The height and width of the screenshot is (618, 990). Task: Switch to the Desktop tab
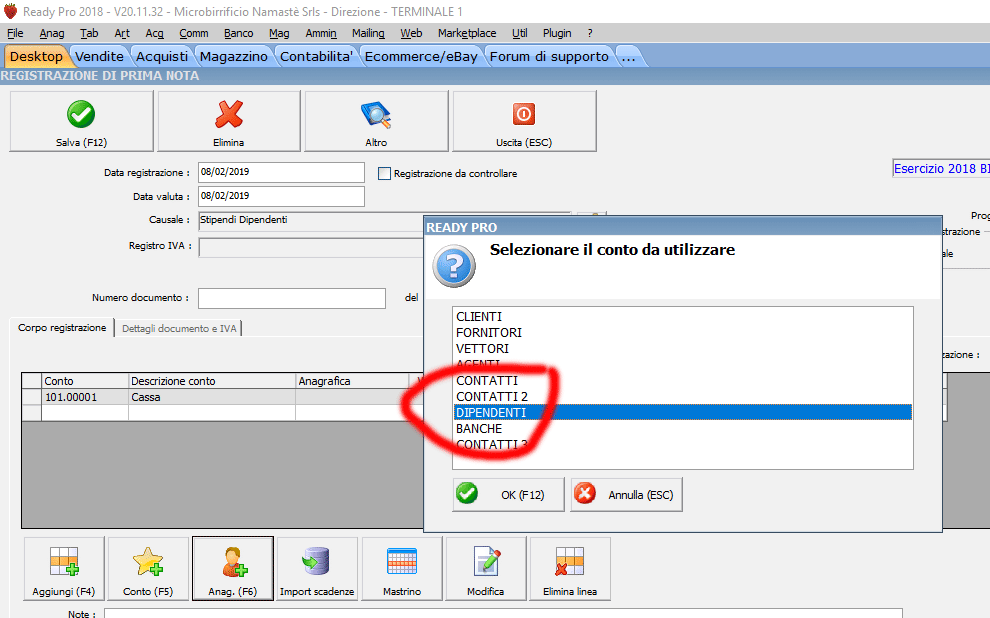click(x=36, y=56)
